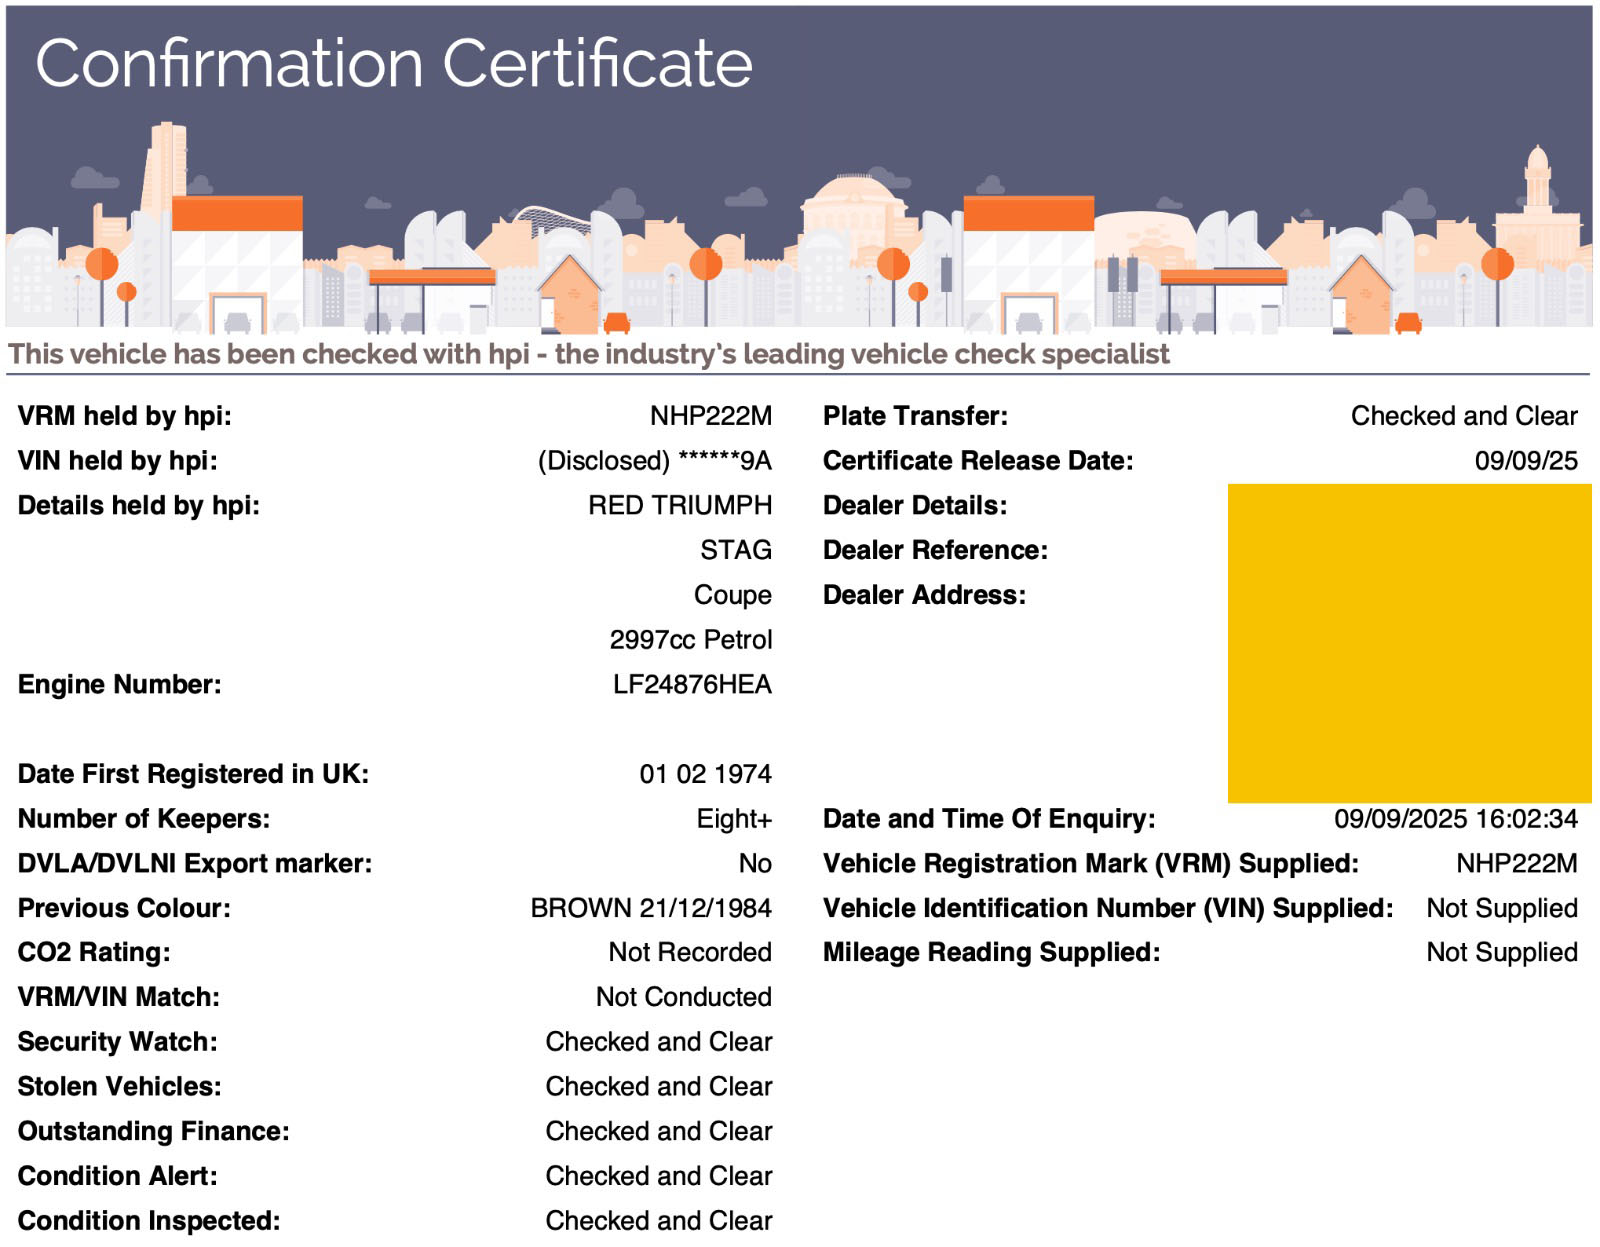Click the export marker value 'No'

tap(755, 864)
